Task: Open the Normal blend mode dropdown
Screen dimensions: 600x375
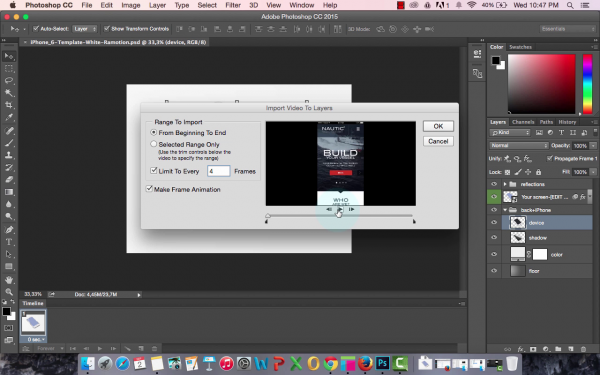Action: point(519,145)
